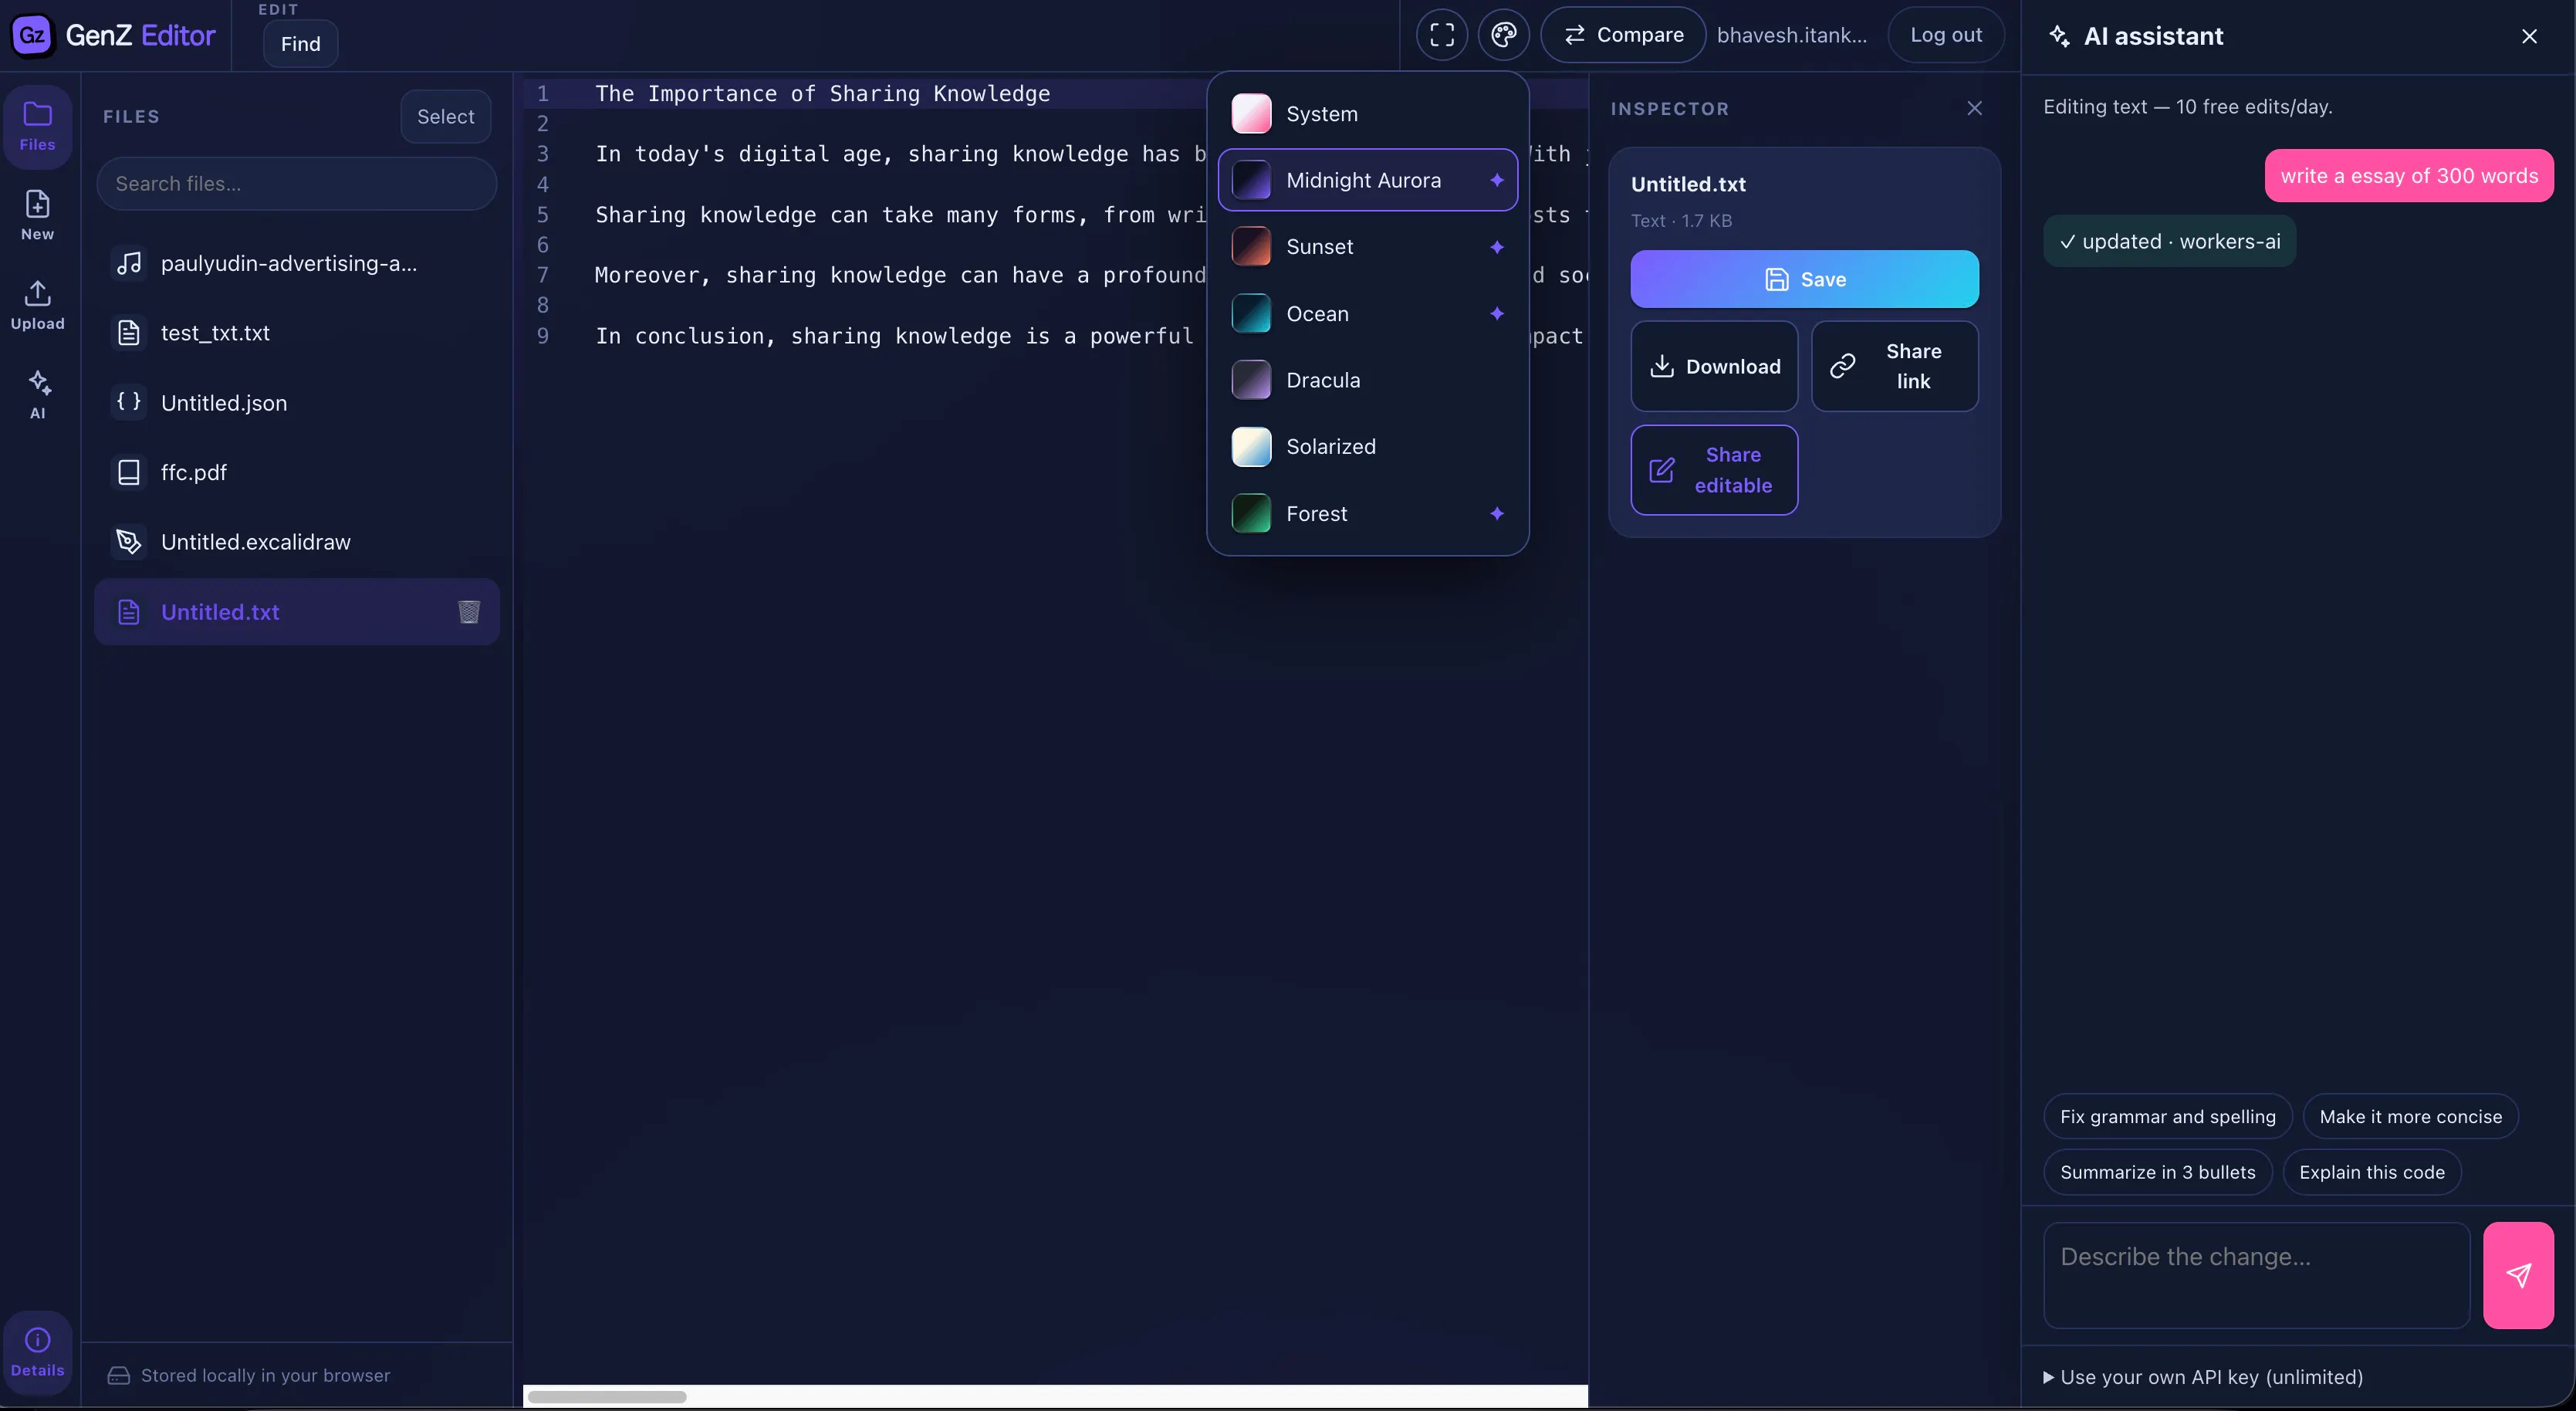Select the Midnight Aurora theme
The height and width of the screenshot is (1411, 2576).
(1367, 180)
